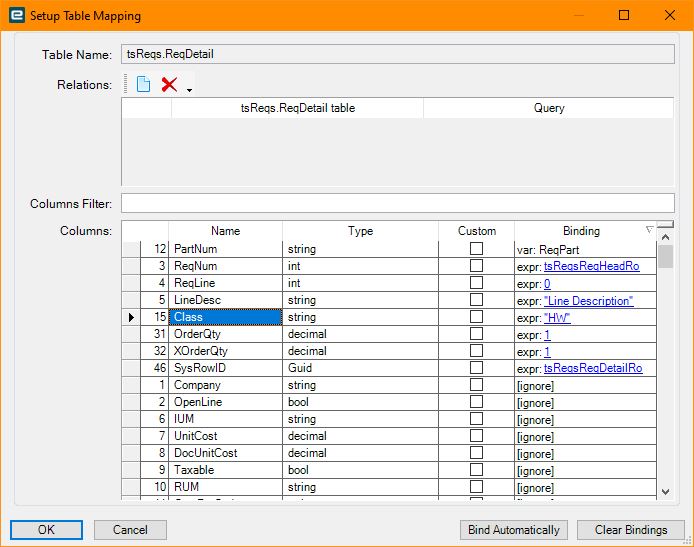The image size is (694, 547).
Task: Sort columns by the Type header
Action: point(360,231)
